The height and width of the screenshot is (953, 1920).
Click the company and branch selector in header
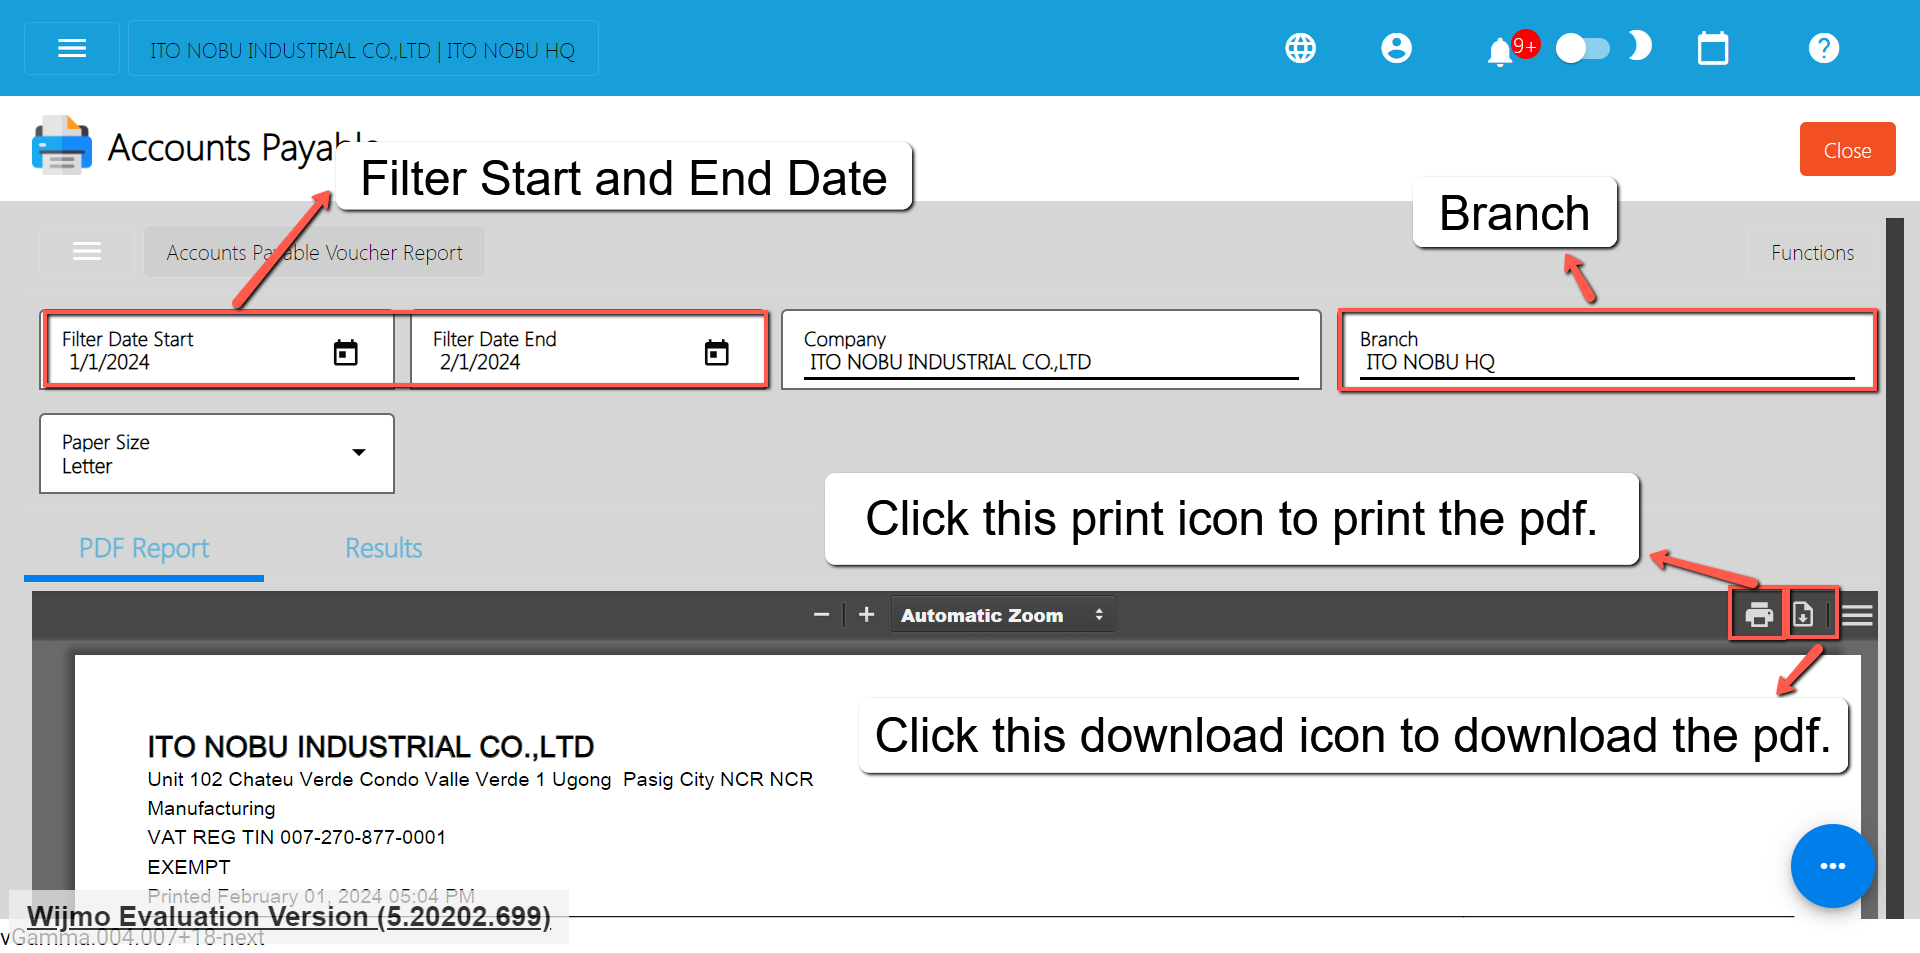tap(363, 48)
